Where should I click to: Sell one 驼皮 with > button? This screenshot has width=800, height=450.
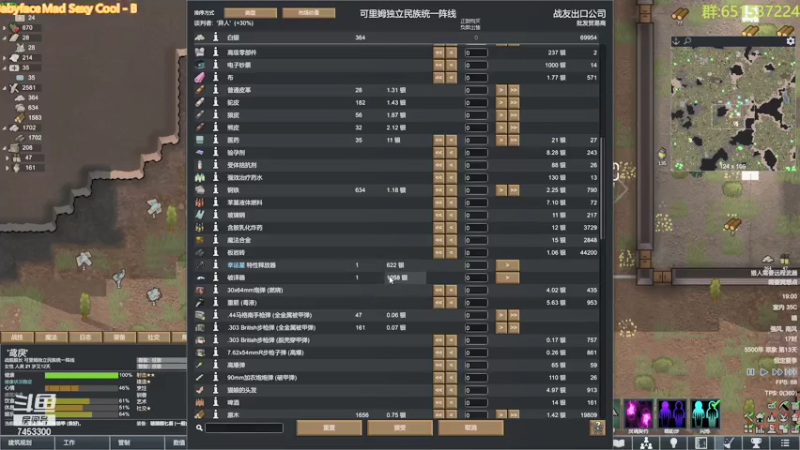click(x=502, y=102)
